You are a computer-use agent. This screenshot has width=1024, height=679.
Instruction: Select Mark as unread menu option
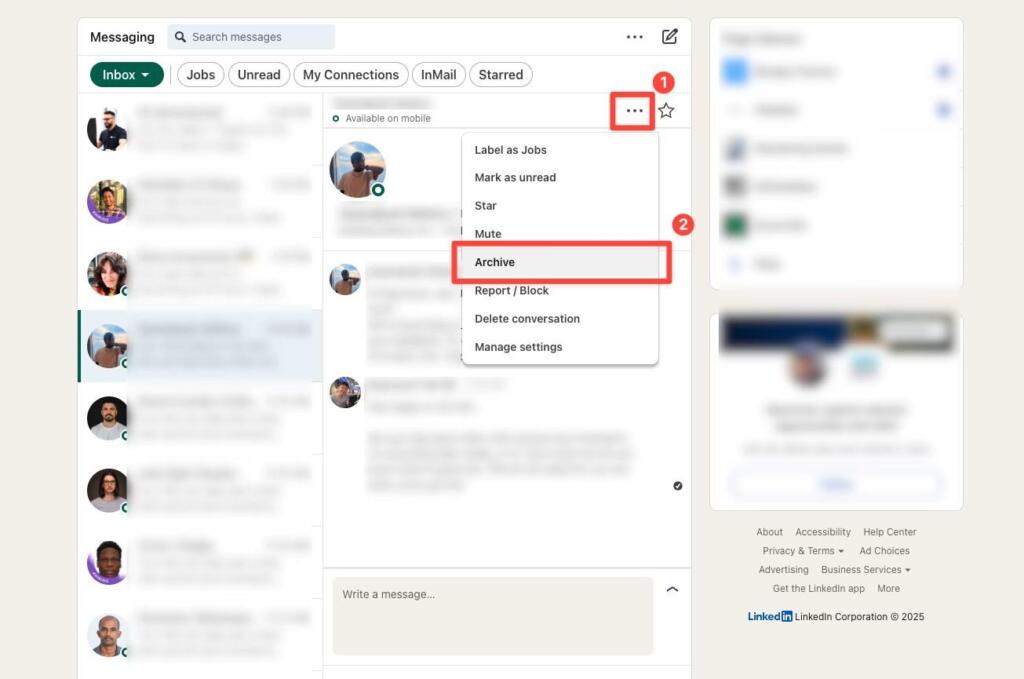coord(515,178)
